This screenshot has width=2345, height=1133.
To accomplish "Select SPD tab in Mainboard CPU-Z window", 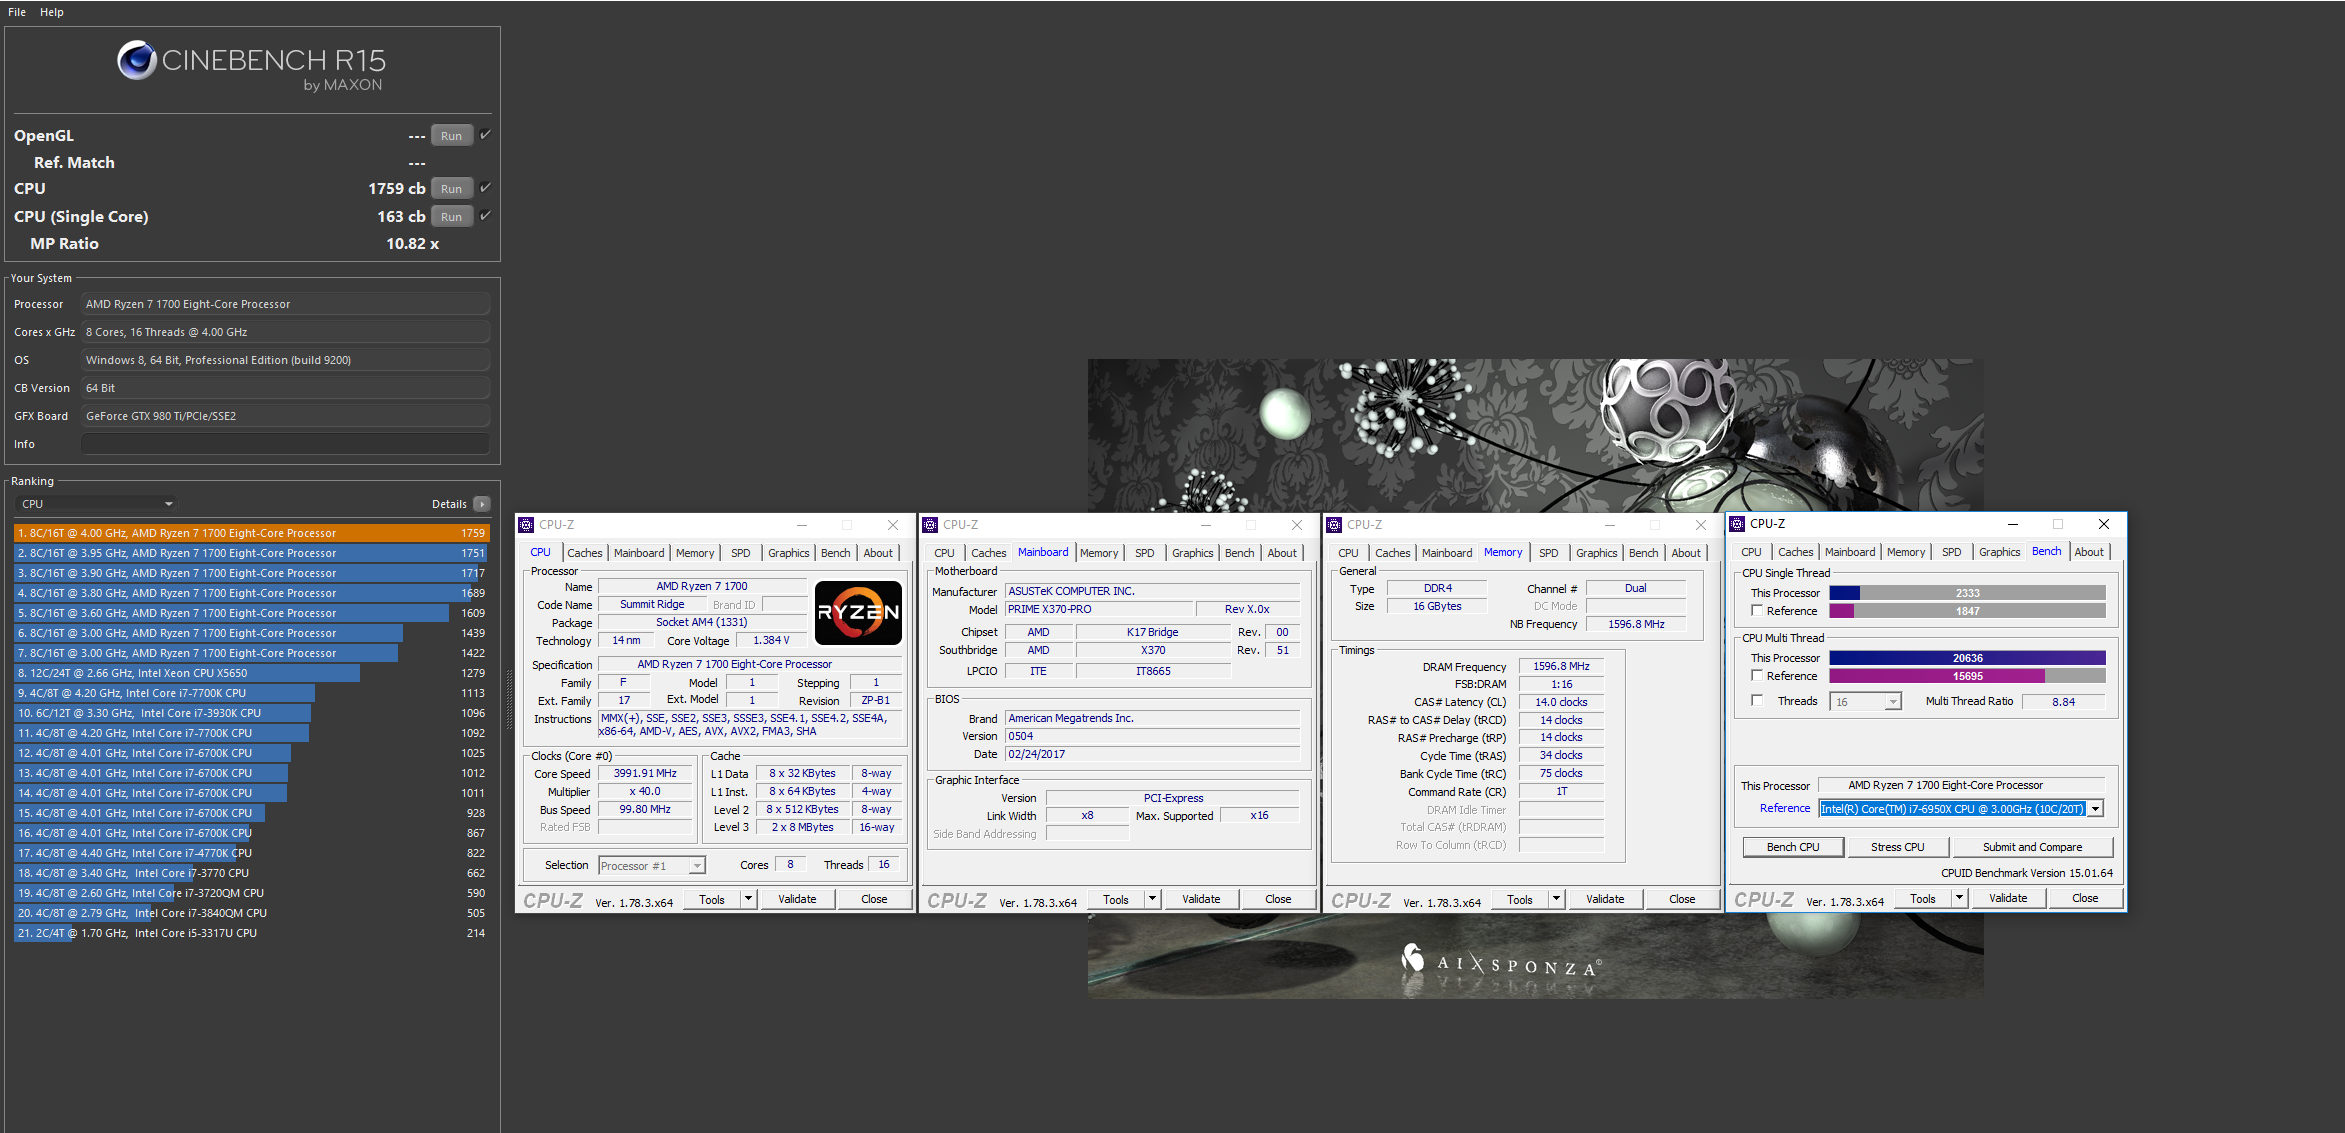I will point(1145,553).
